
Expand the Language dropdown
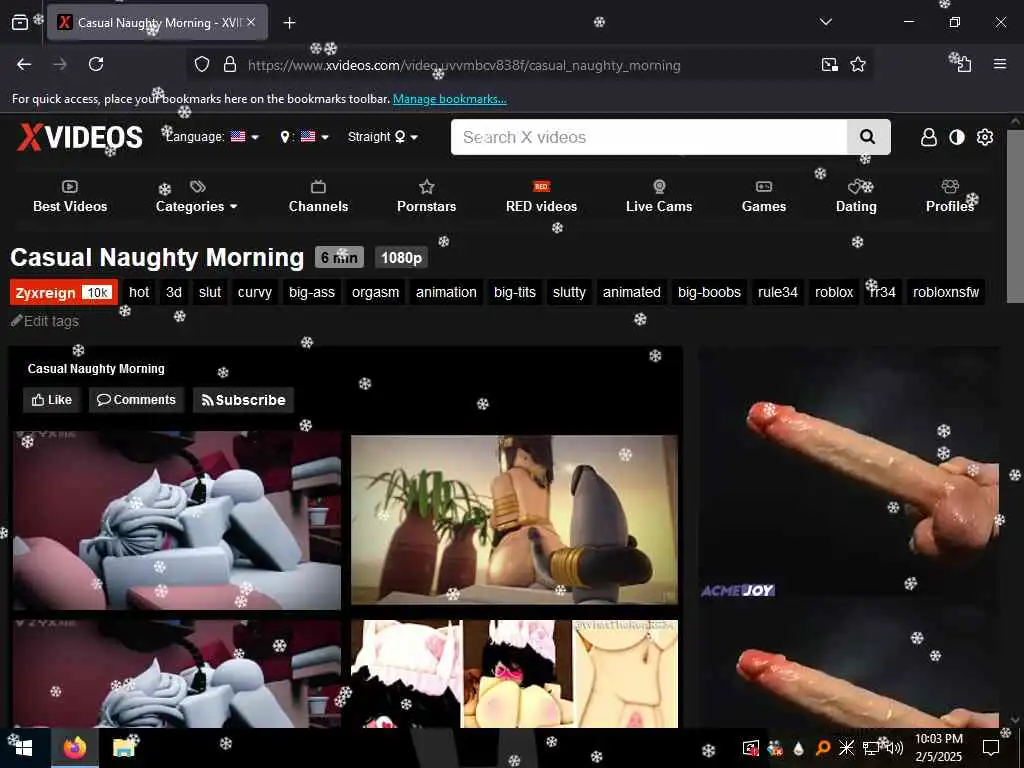click(213, 136)
